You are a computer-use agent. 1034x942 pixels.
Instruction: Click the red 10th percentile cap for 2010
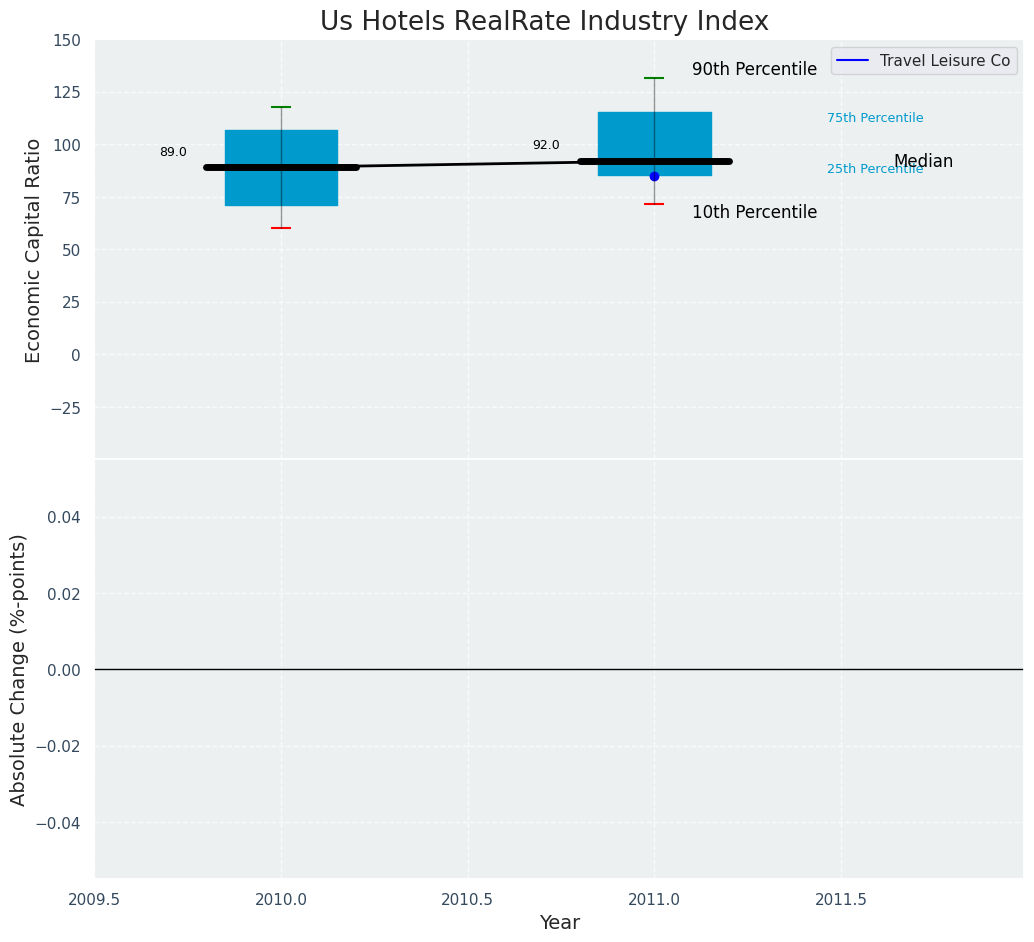(x=281, y=228)
